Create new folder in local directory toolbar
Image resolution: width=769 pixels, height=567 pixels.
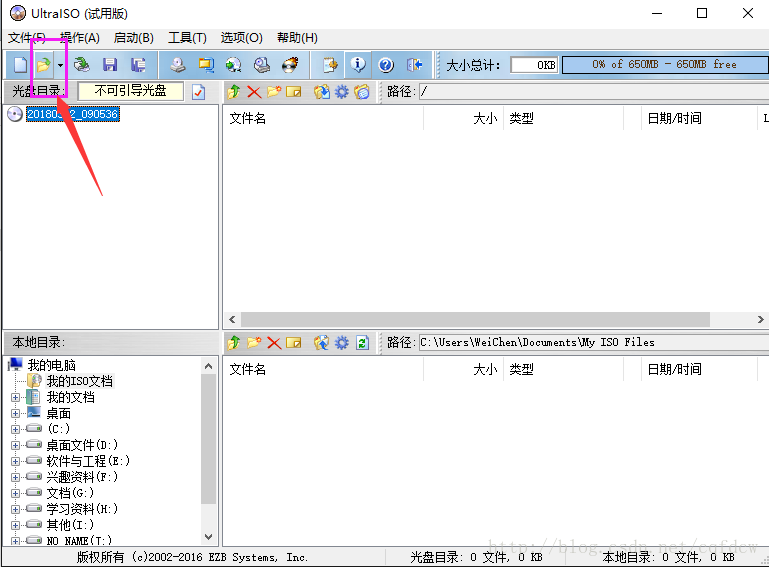pos(254,342)
